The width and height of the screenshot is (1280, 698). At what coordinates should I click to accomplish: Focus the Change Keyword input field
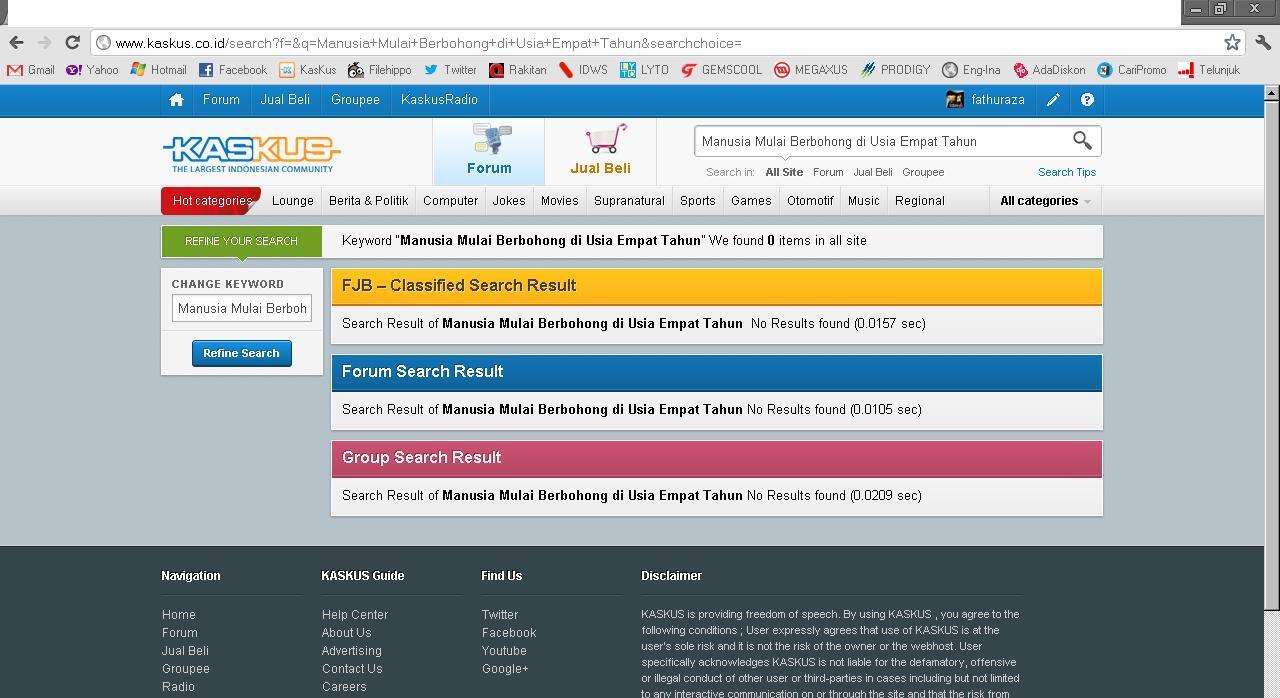(242, 308)
